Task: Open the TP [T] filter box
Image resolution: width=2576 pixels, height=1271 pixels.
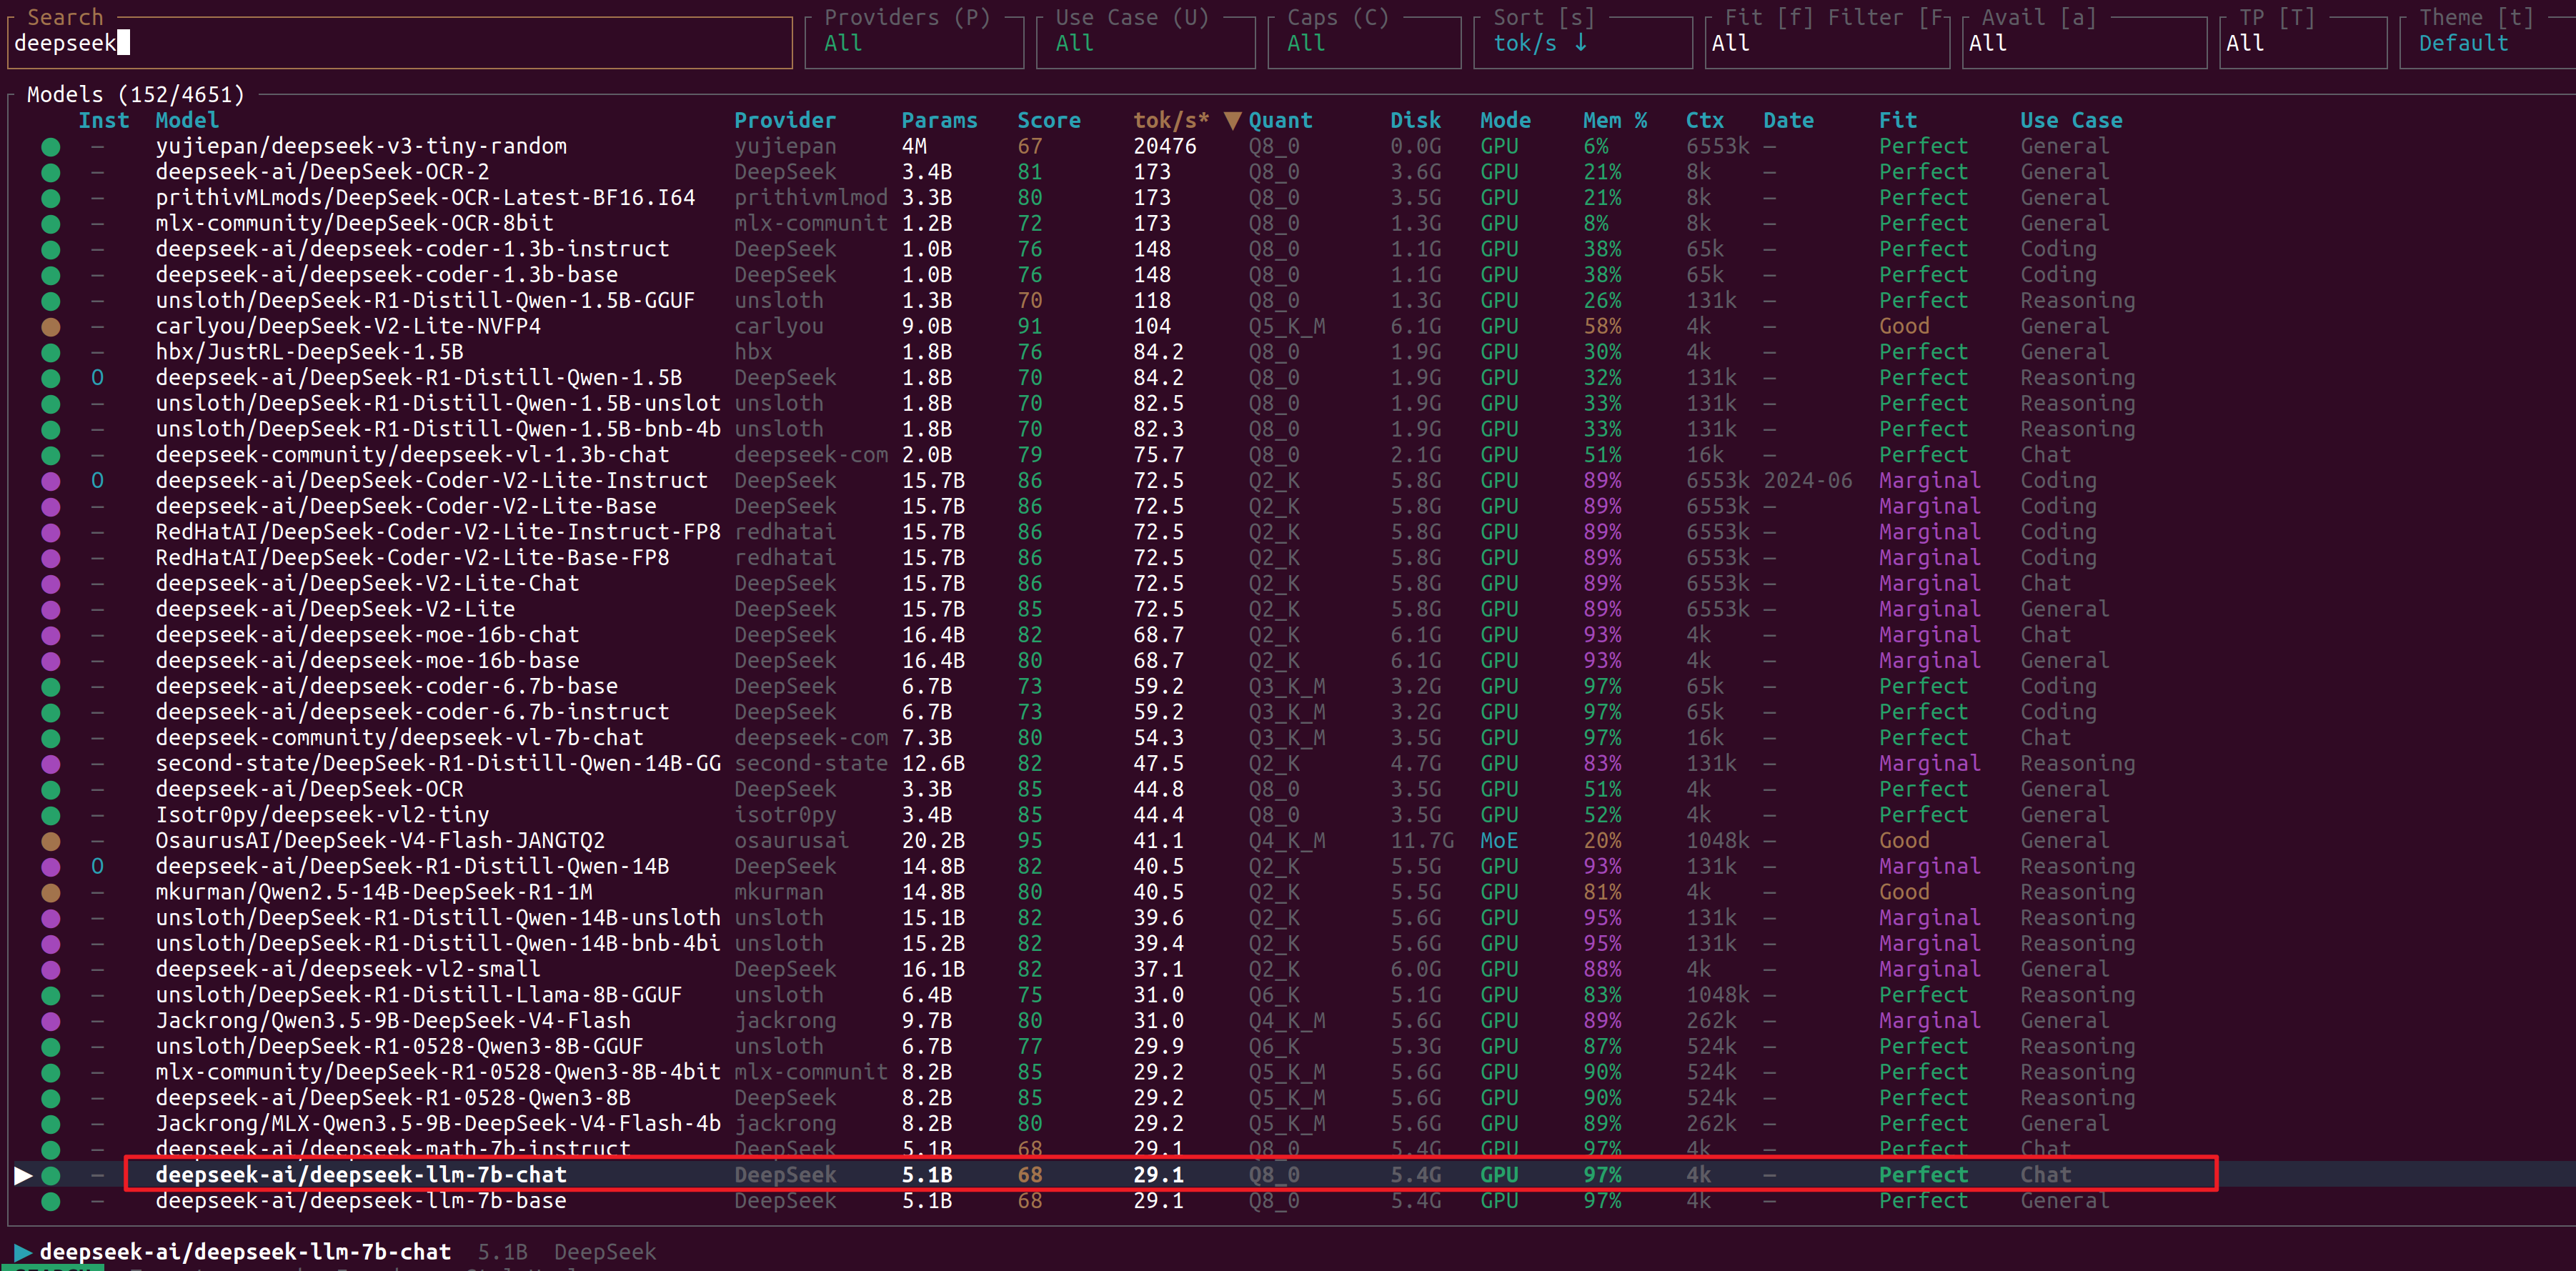Action: click(x=2303, y=43)
